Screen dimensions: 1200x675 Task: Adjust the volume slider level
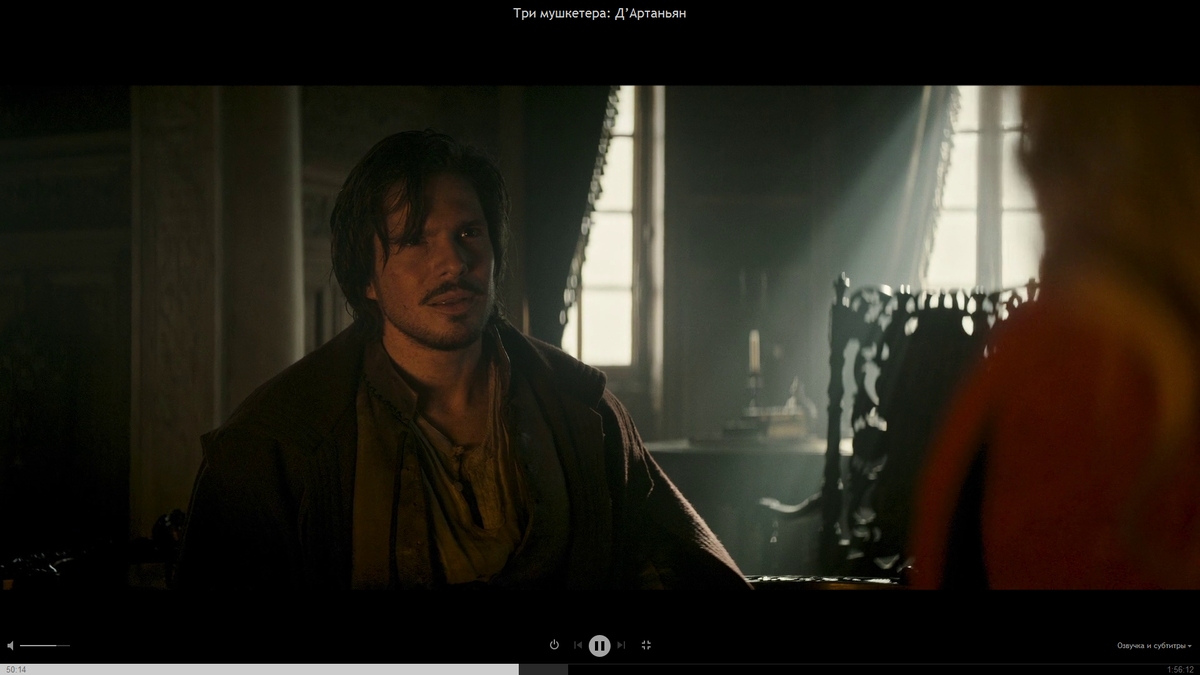pyautogui.click(x=45, y=645)
